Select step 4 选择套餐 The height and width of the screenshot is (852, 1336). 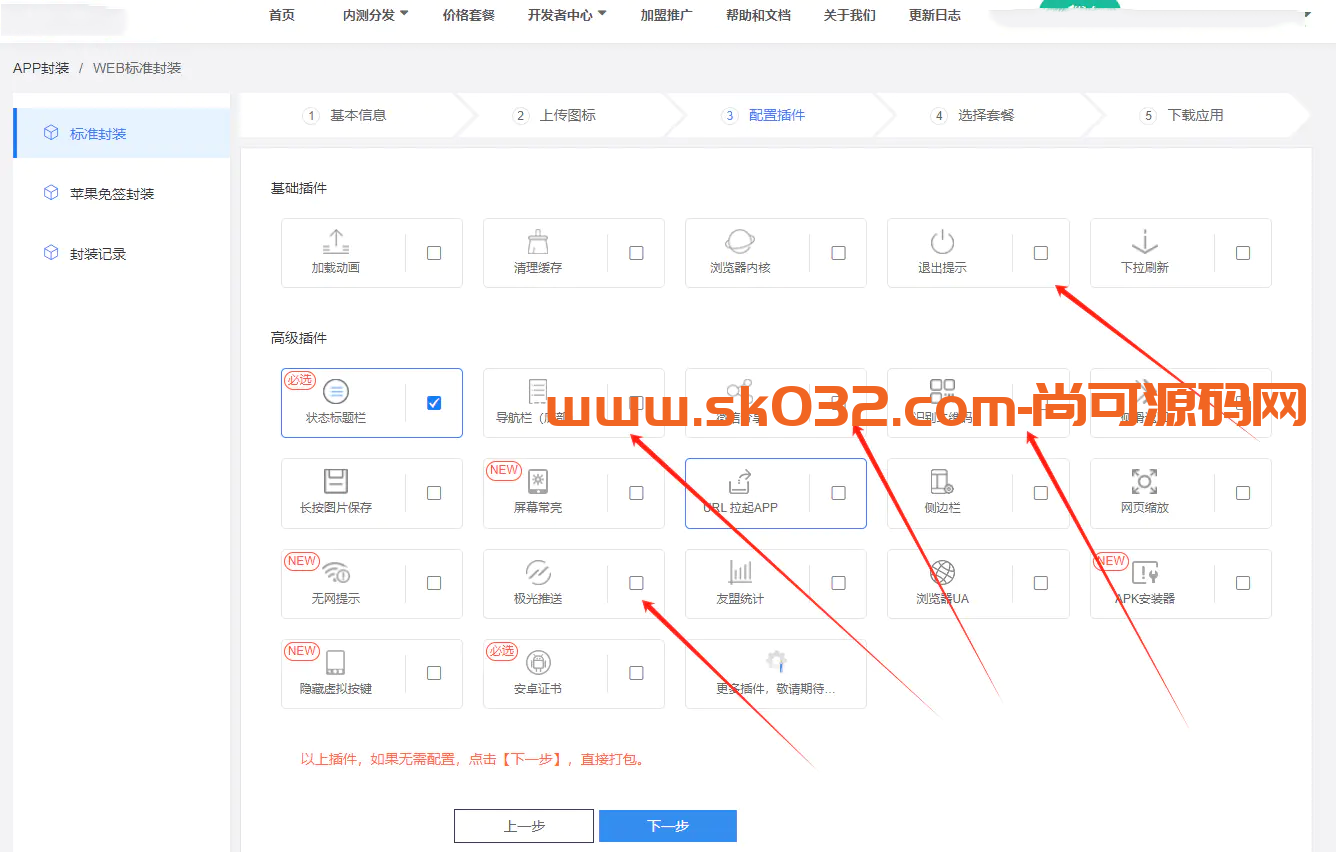[x=972, y=115]
